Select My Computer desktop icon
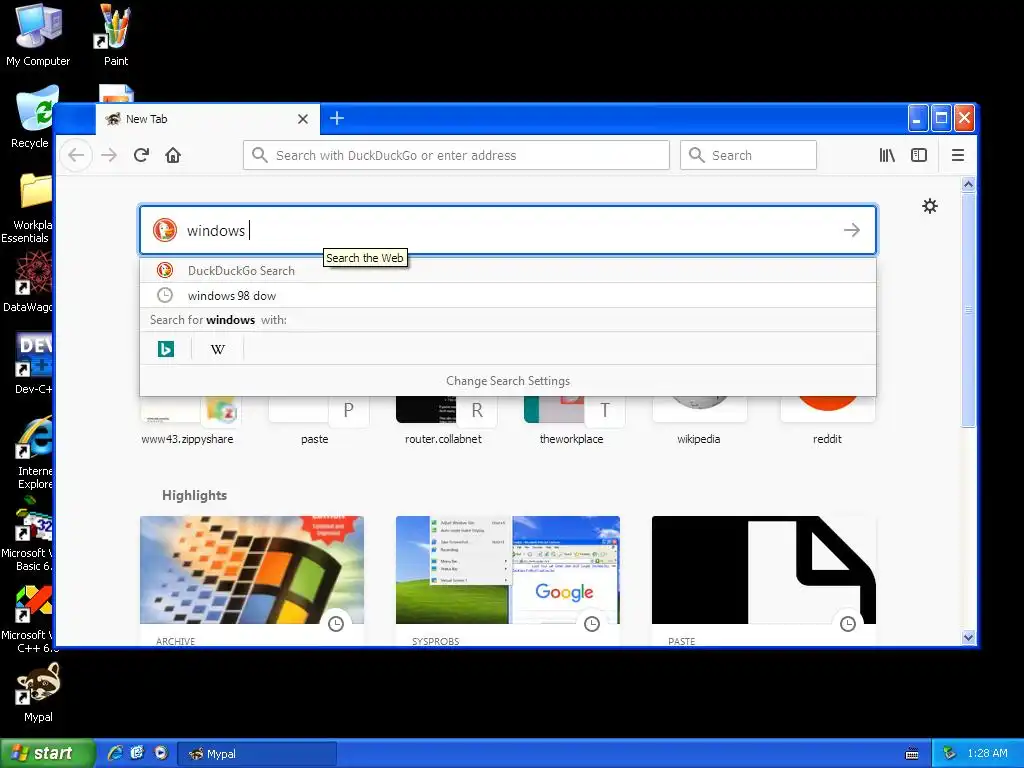 tap(38, 36)
